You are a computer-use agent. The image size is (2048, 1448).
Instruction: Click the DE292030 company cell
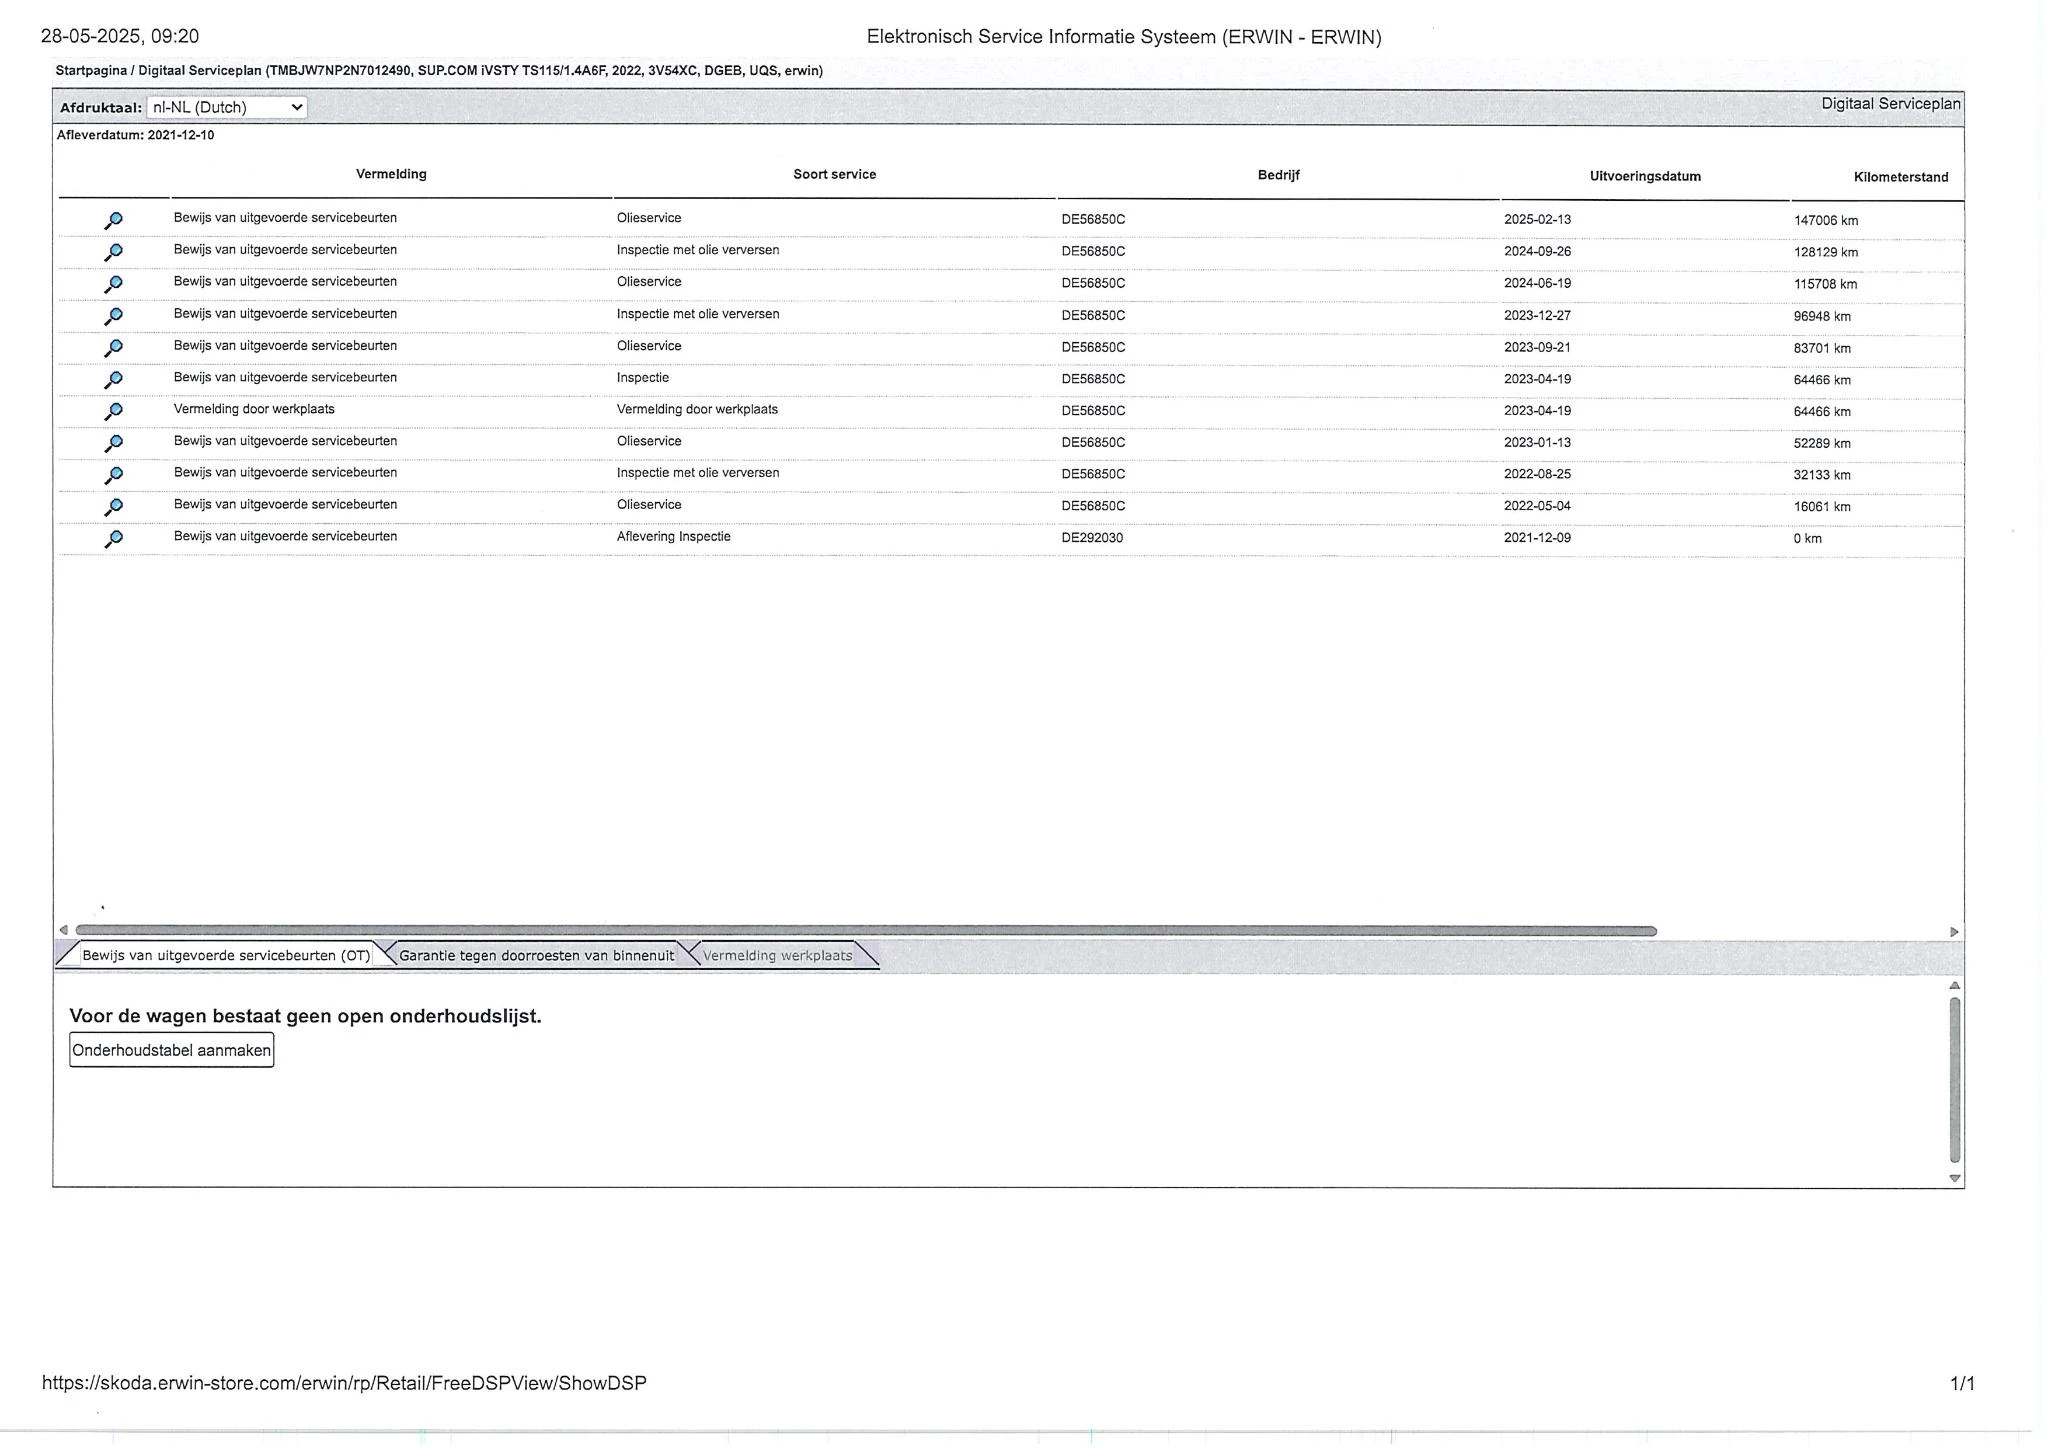click(x=1092, y=538)
